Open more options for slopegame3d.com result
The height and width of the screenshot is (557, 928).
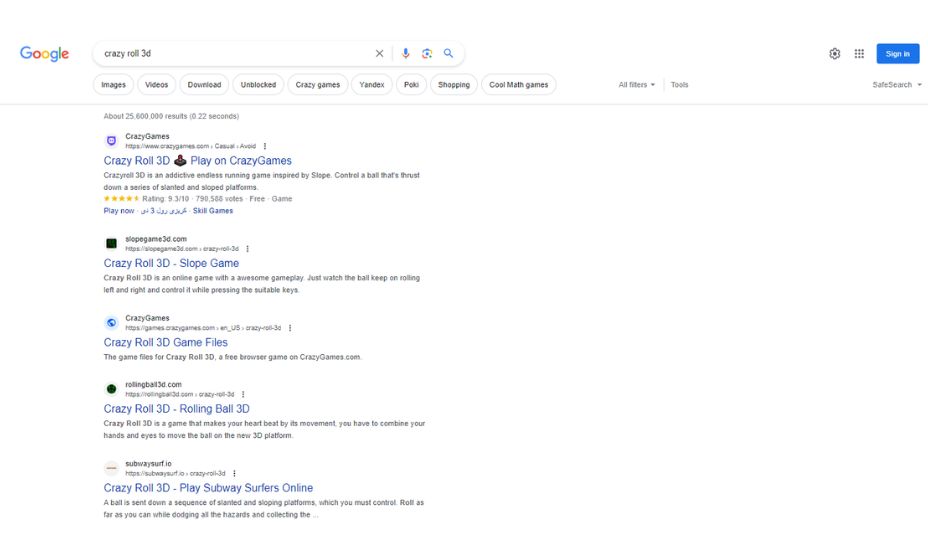pos(247,249)
